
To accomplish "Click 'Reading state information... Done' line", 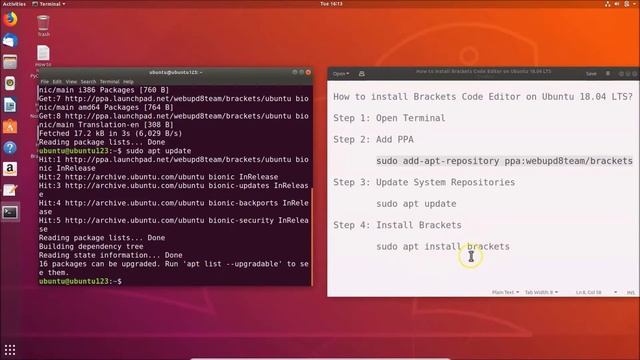I will pos(110,255).
